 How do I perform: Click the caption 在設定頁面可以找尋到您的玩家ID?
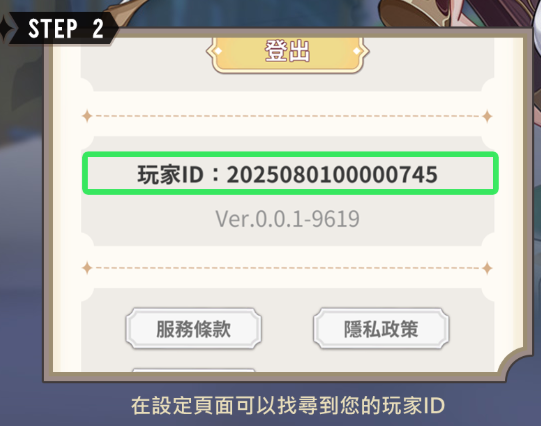pos(288,406)
